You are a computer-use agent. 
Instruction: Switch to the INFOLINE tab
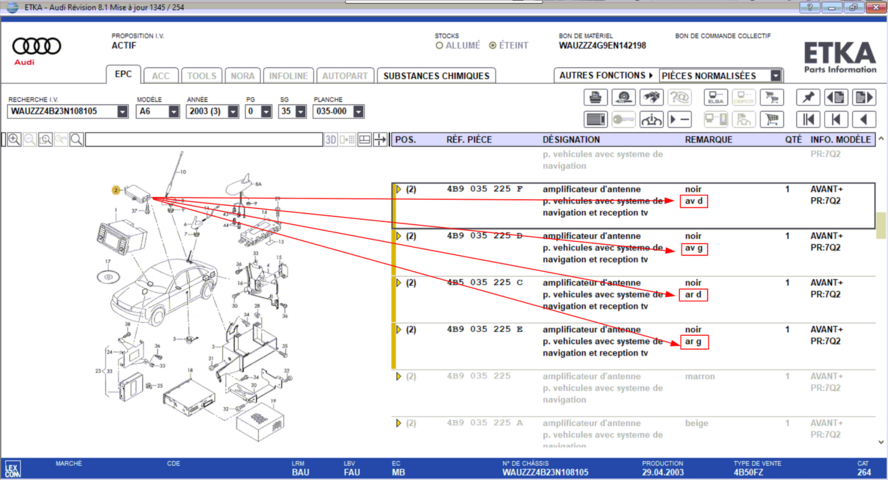[x=288, y=76]
